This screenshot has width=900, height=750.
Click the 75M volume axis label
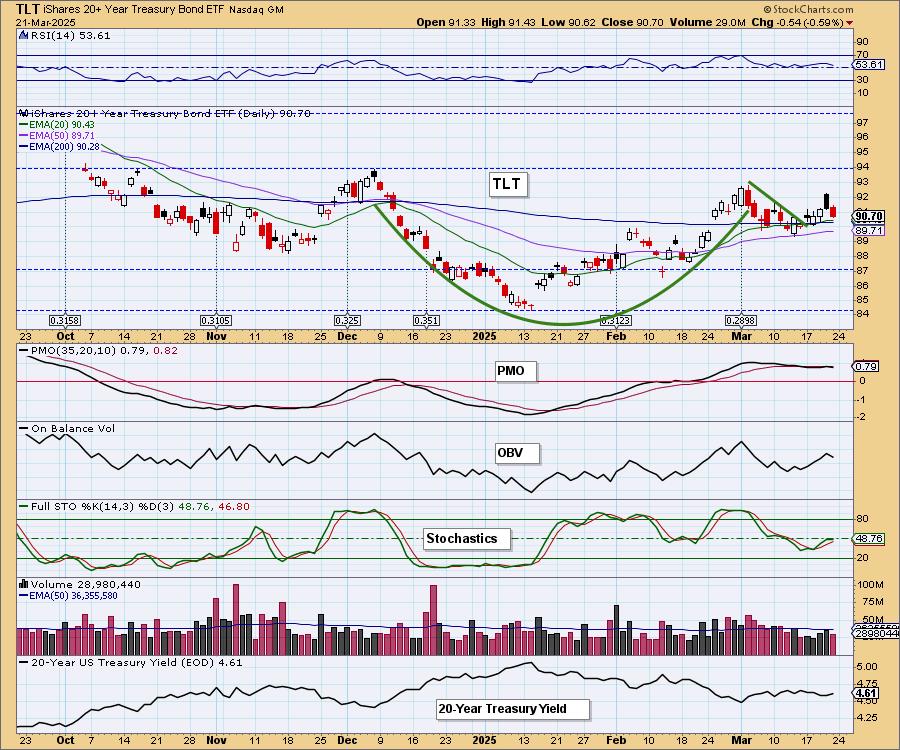click(x=873, y=601)
